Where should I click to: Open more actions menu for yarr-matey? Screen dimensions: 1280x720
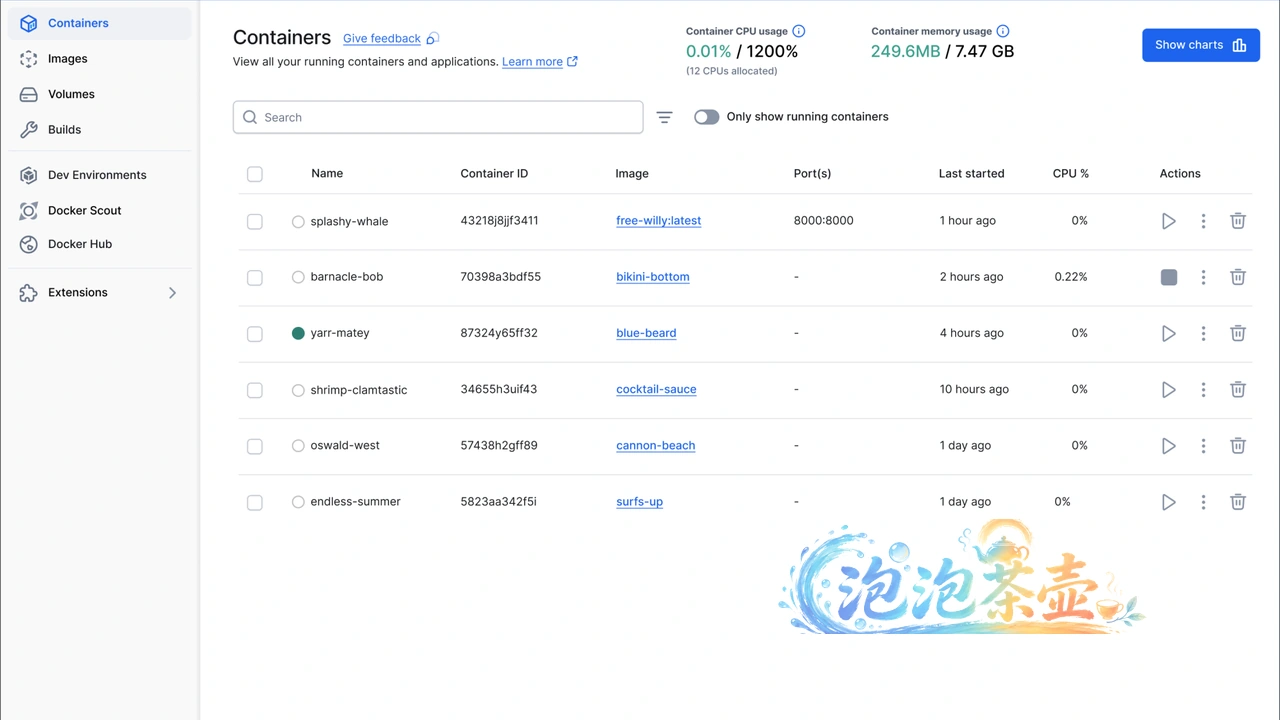click(x=1203, y=333)
